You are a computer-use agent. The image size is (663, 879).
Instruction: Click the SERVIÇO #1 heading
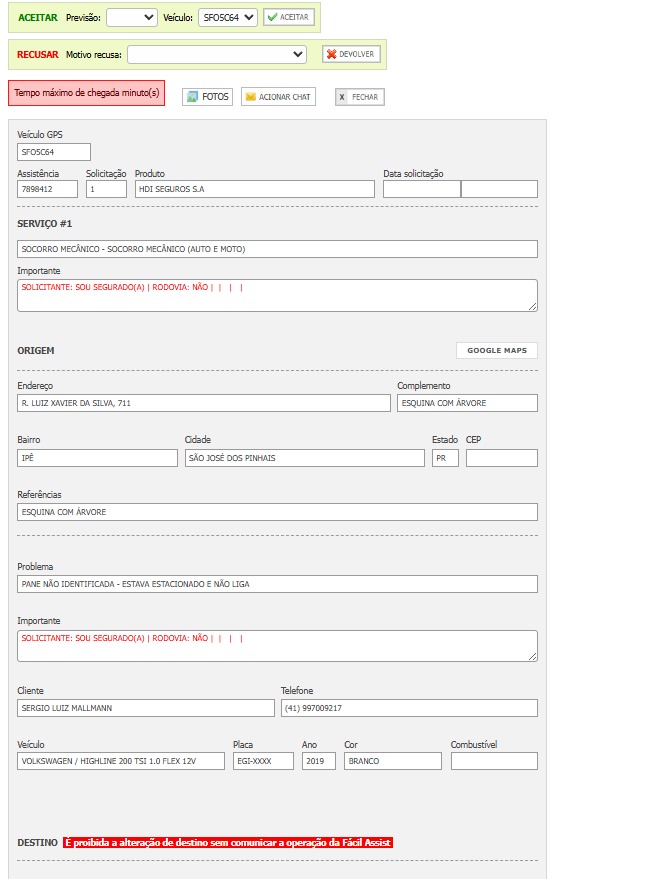[x=45, y=224]
